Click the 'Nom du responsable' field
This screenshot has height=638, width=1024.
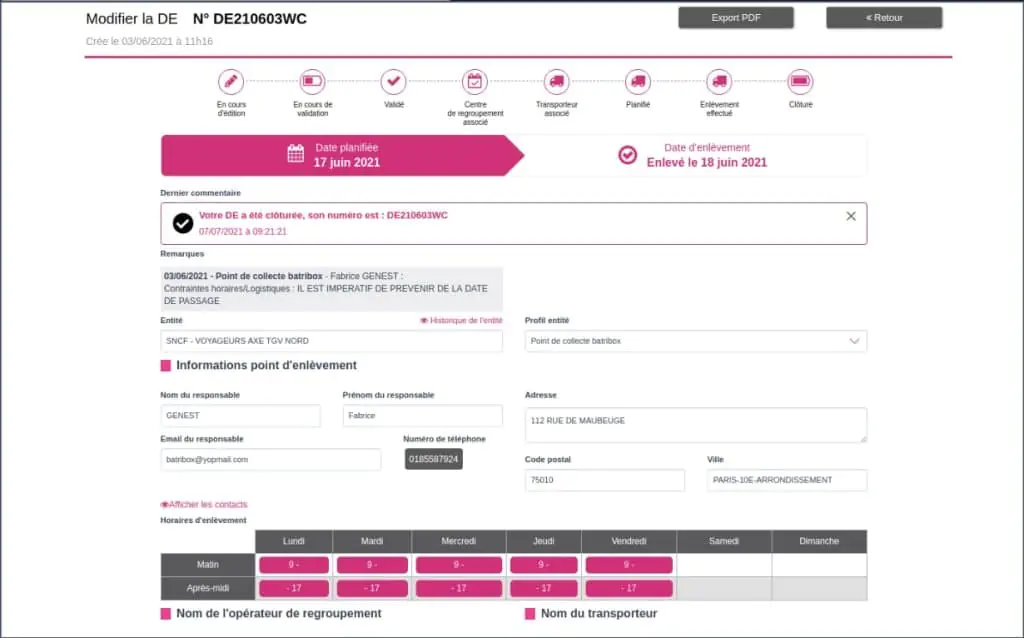(240, 415)
